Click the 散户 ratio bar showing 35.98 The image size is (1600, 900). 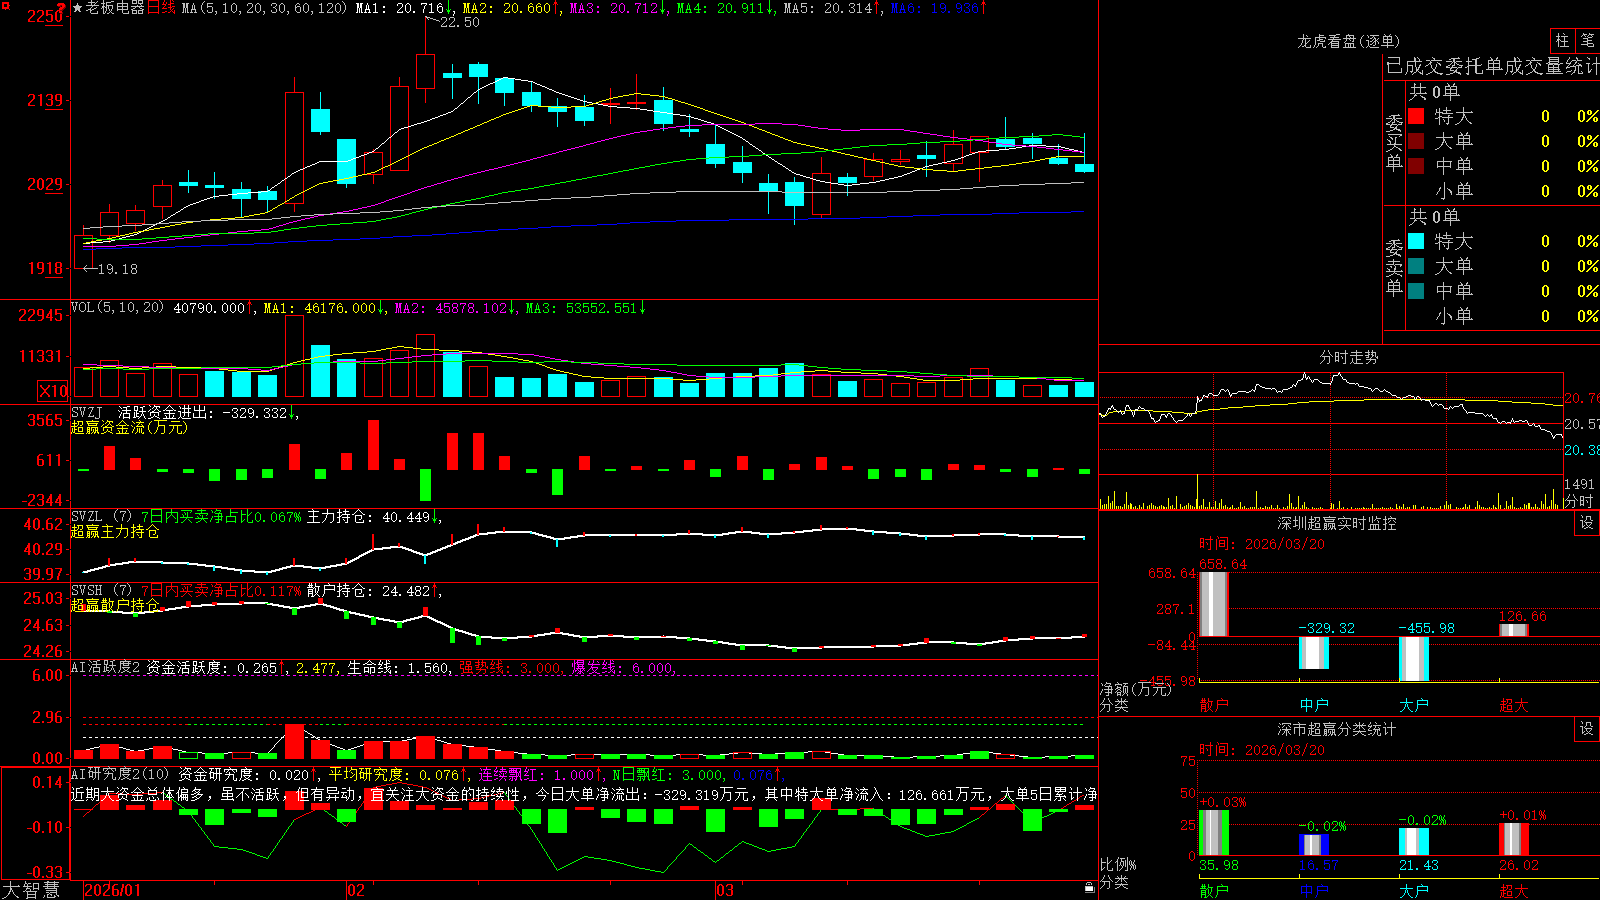(1214, 832)
